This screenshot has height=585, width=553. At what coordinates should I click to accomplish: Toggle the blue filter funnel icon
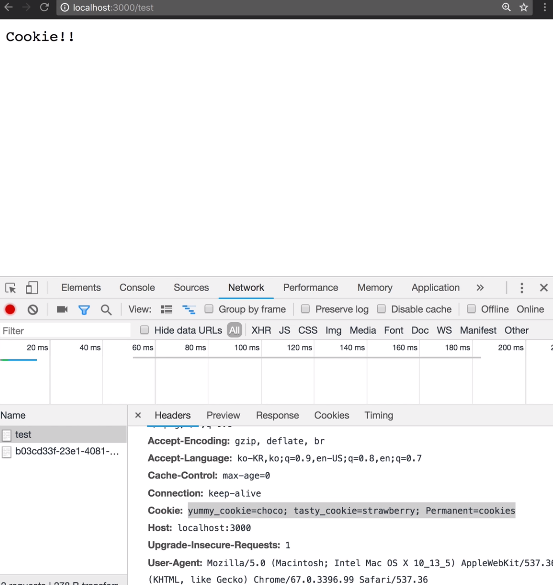tap(84, 310)
